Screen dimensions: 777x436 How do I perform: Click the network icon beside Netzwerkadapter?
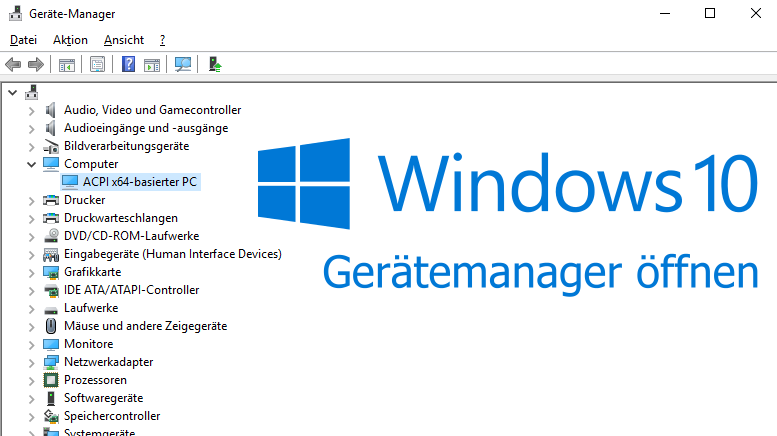[51, 362]
